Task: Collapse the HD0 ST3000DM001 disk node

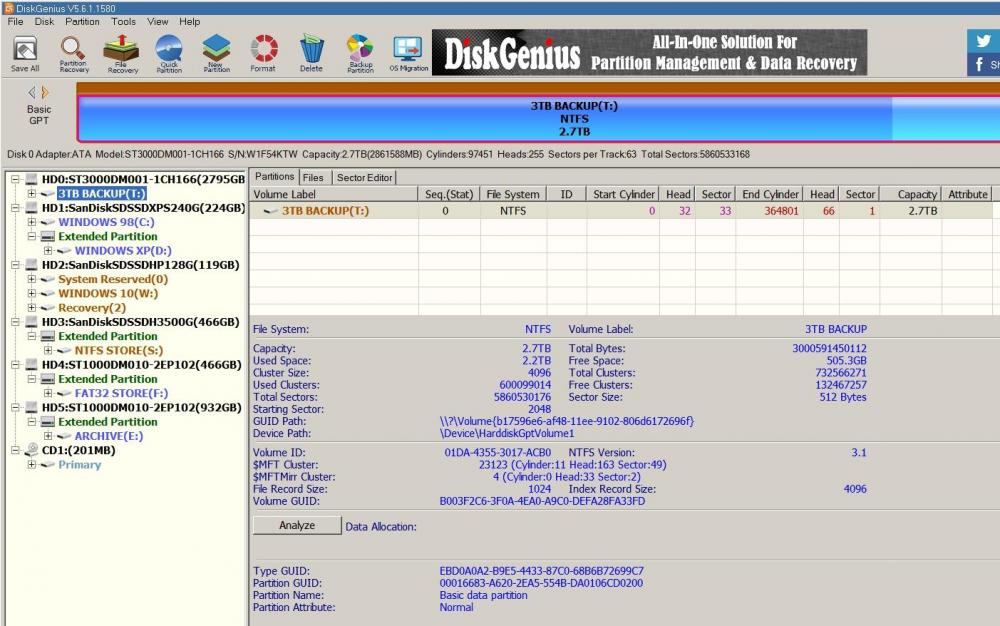Action: click(x=15, y=179)
